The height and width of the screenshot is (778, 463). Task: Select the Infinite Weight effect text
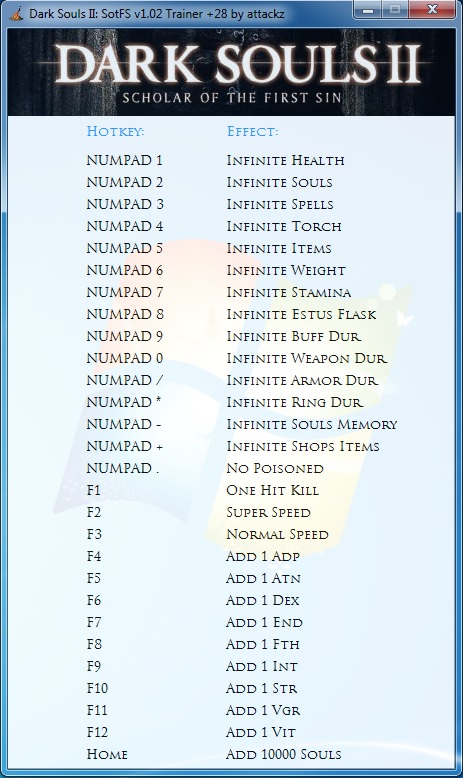click(x=286, y=270)
